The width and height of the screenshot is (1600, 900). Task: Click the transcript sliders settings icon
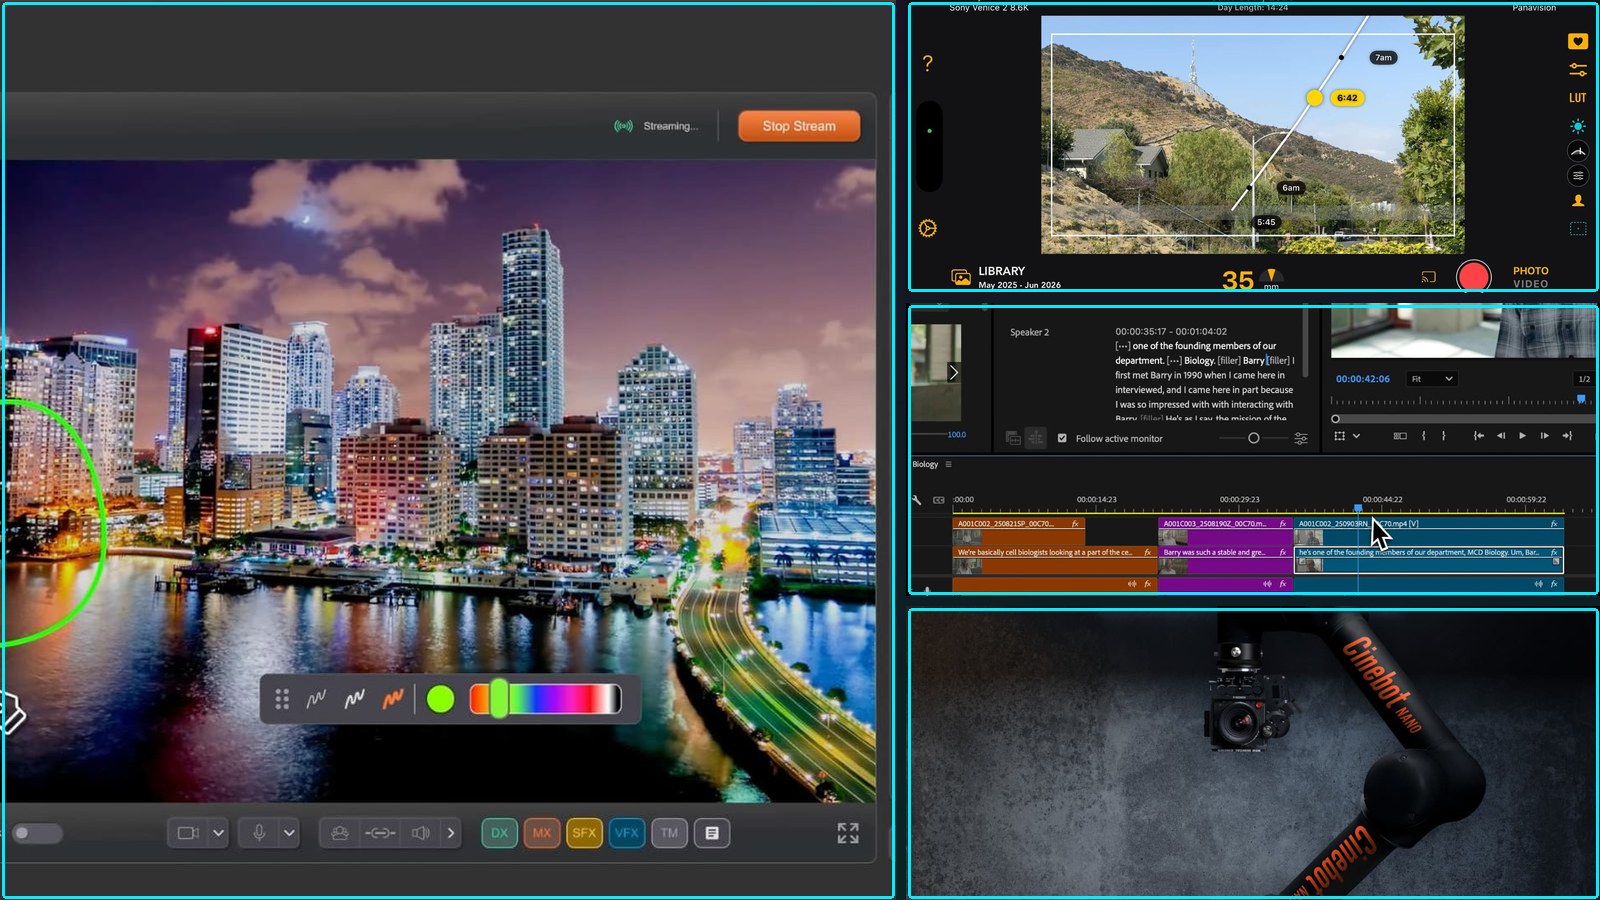click(1300, 438)
